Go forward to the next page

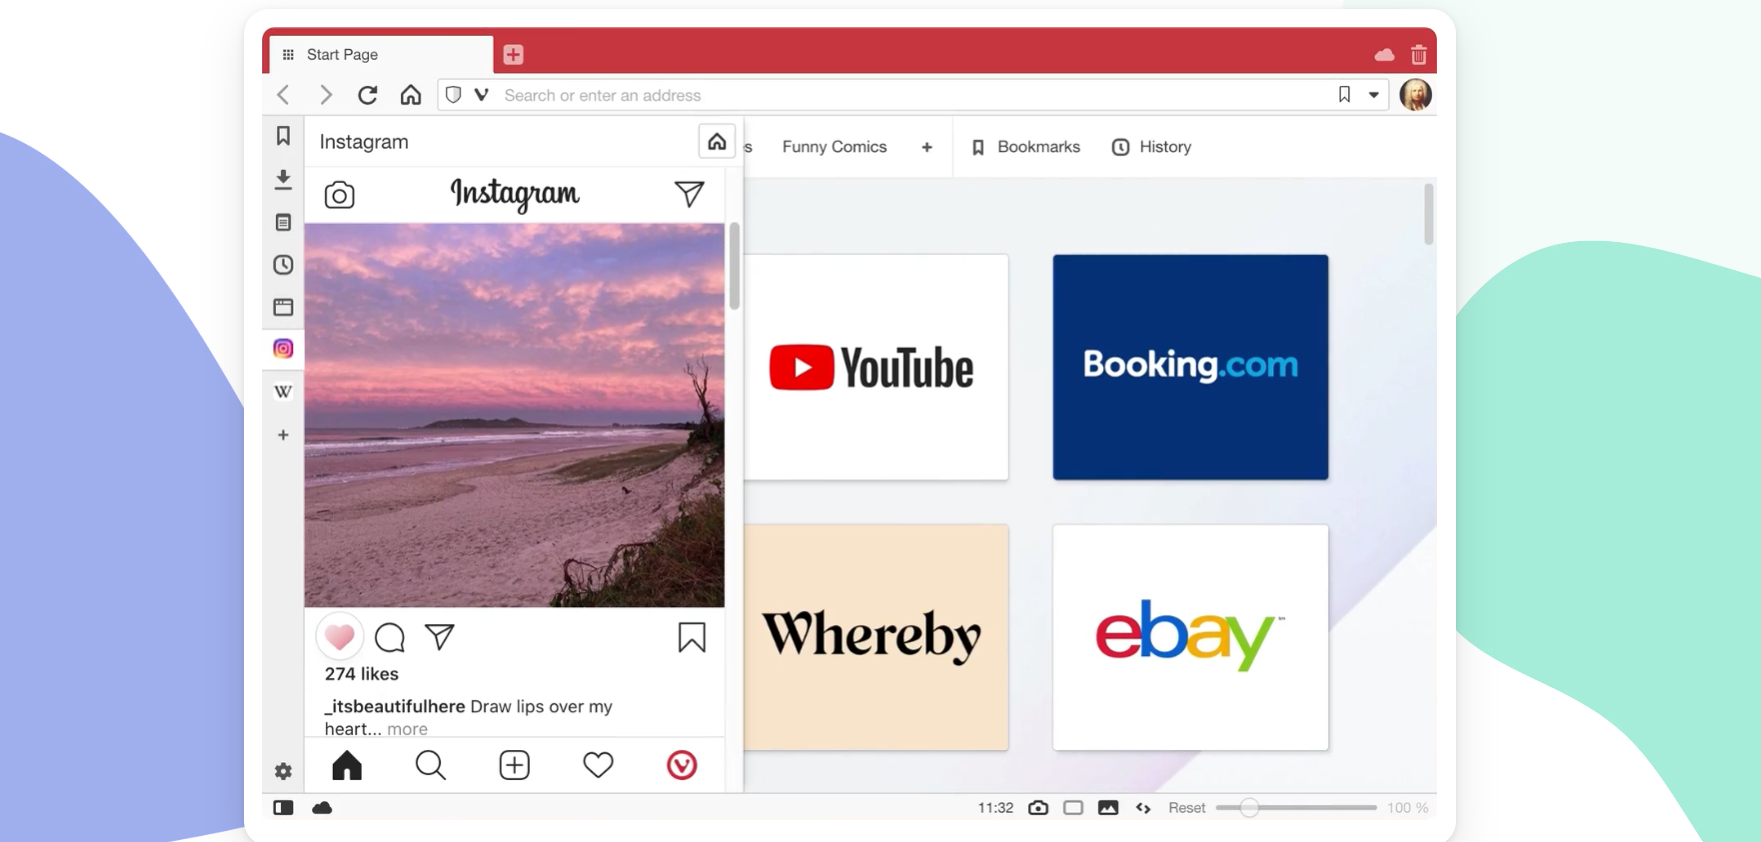[326, 95]
